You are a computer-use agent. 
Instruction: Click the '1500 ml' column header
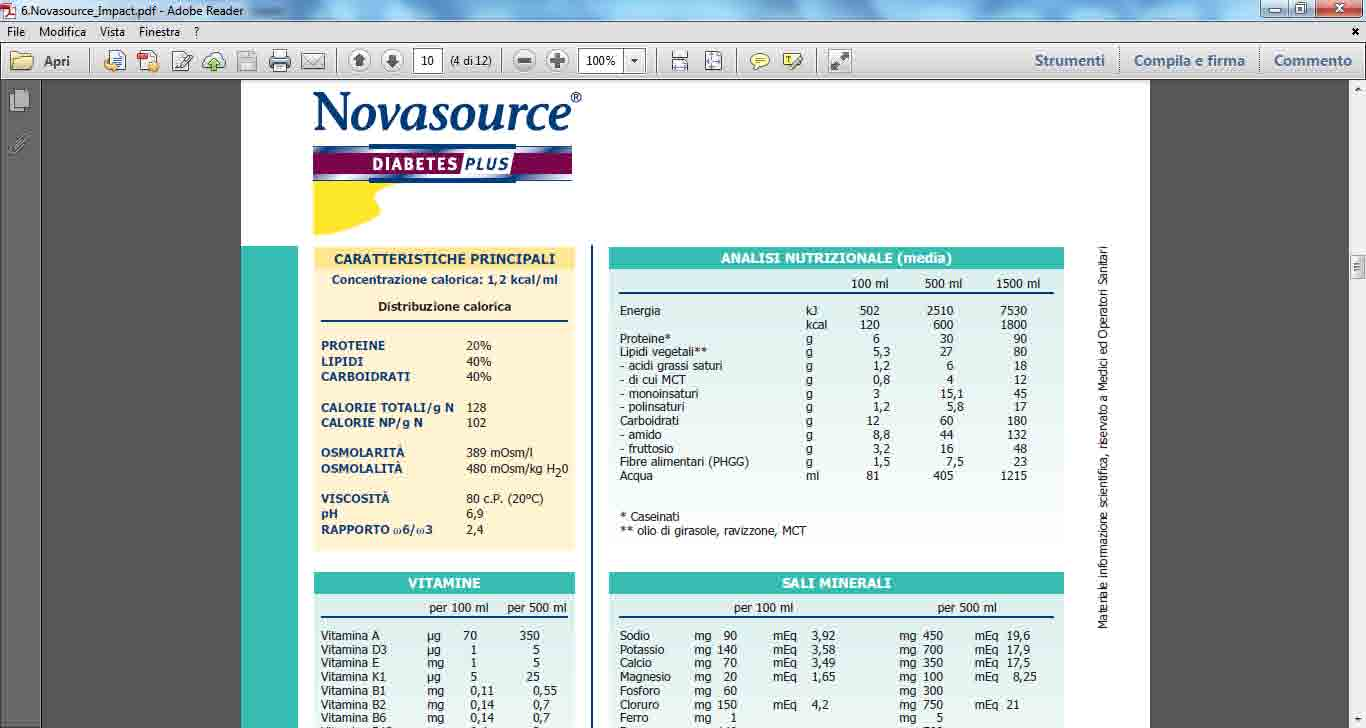click(1018, 284)
